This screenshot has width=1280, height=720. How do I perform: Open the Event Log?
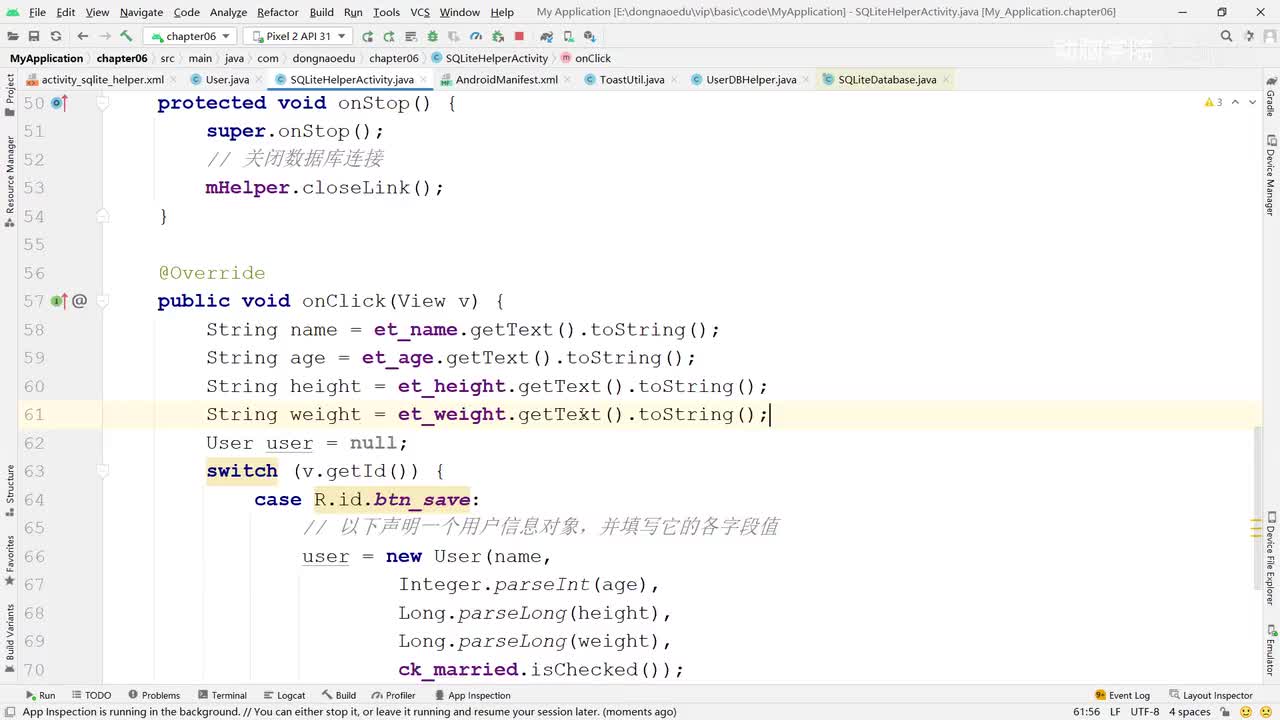pos(1122,695)
